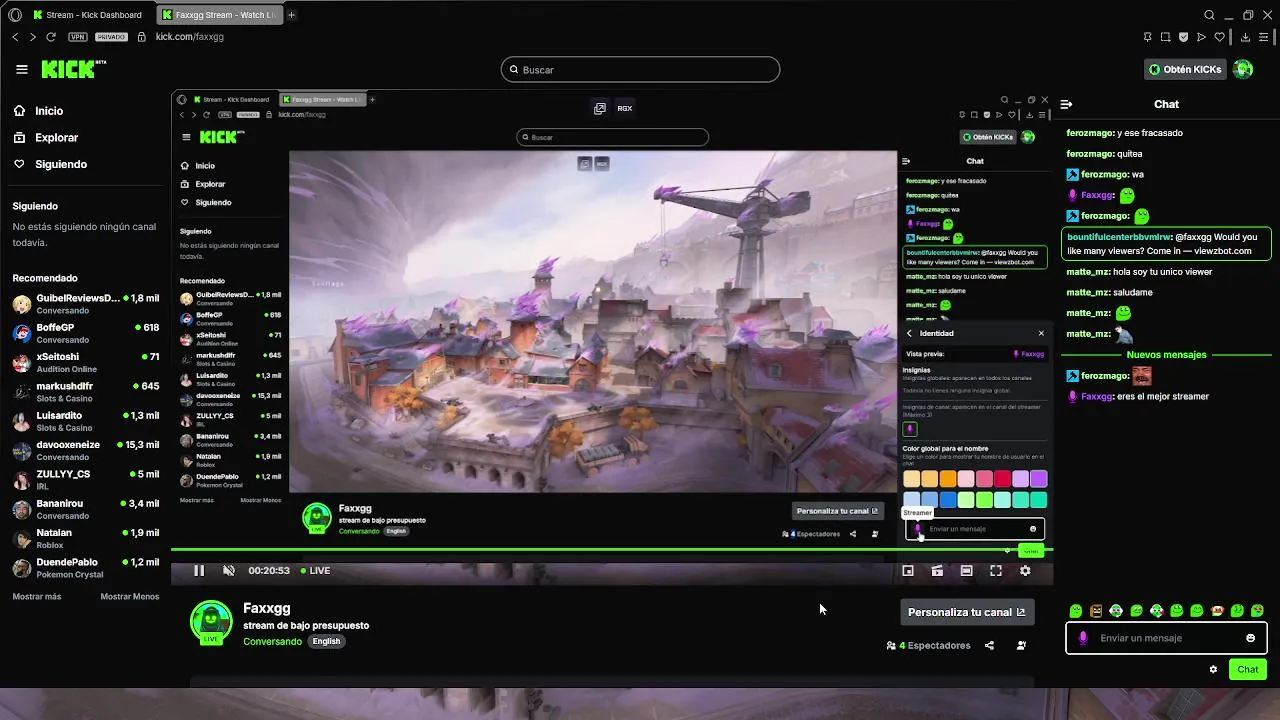Open the browser easy setup menu icon
This screenshot has height=720, width=1280.
pyautogui.click(x=1264, y=37)
